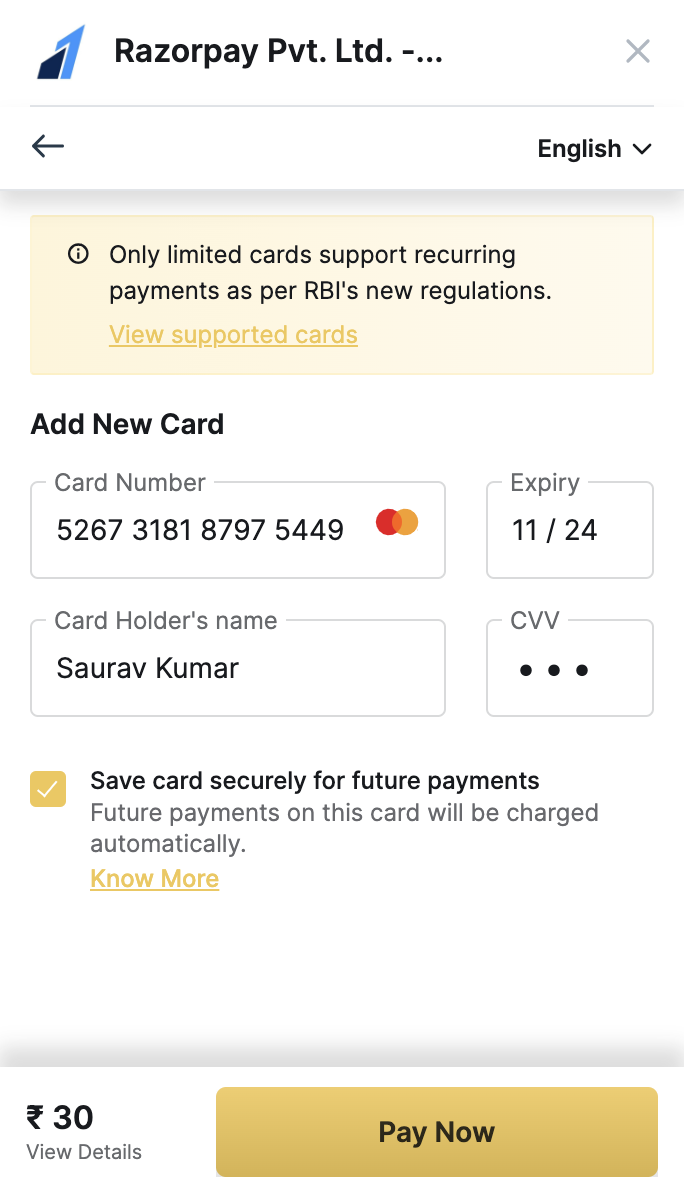Edit the Card Holder's name field

238,668
